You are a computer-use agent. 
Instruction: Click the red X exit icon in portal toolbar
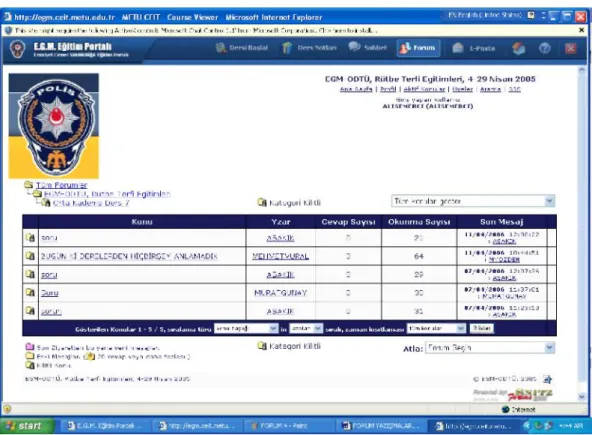[570, 48]
